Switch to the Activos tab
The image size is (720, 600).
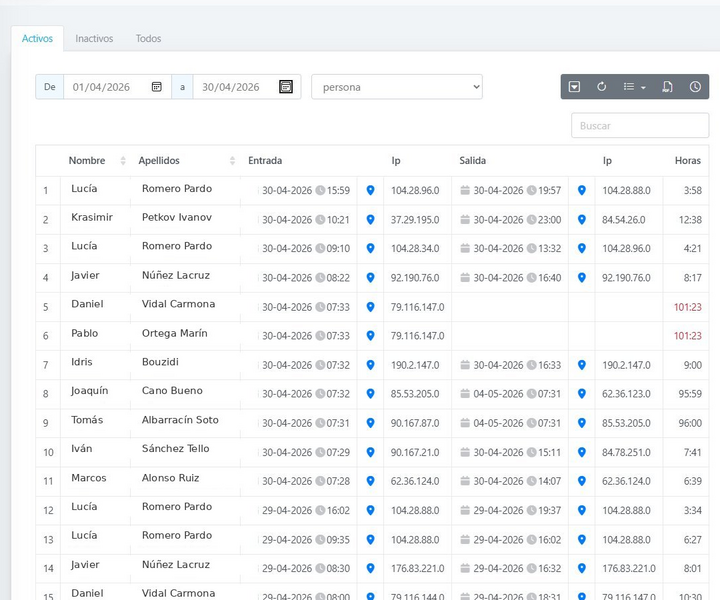[x=37, y=39]
